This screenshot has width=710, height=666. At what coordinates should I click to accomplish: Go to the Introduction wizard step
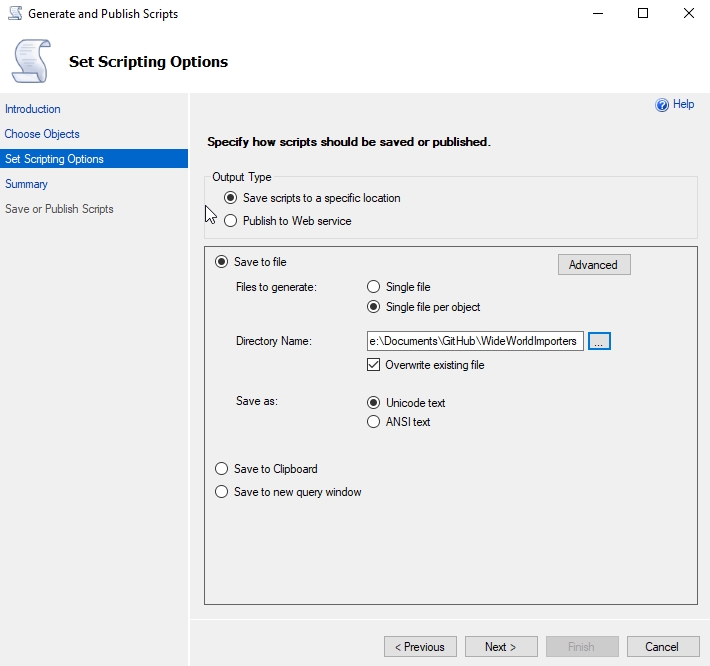pos(33,109)
